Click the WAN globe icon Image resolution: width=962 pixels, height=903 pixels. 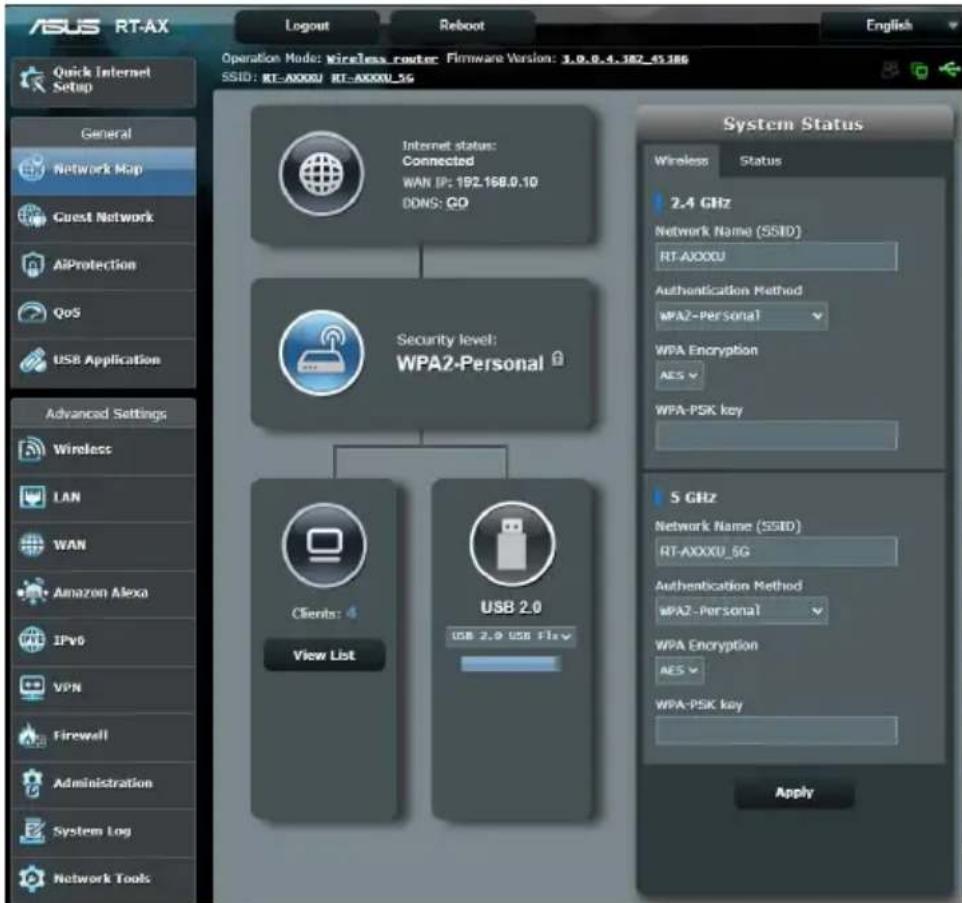[32, 544]
